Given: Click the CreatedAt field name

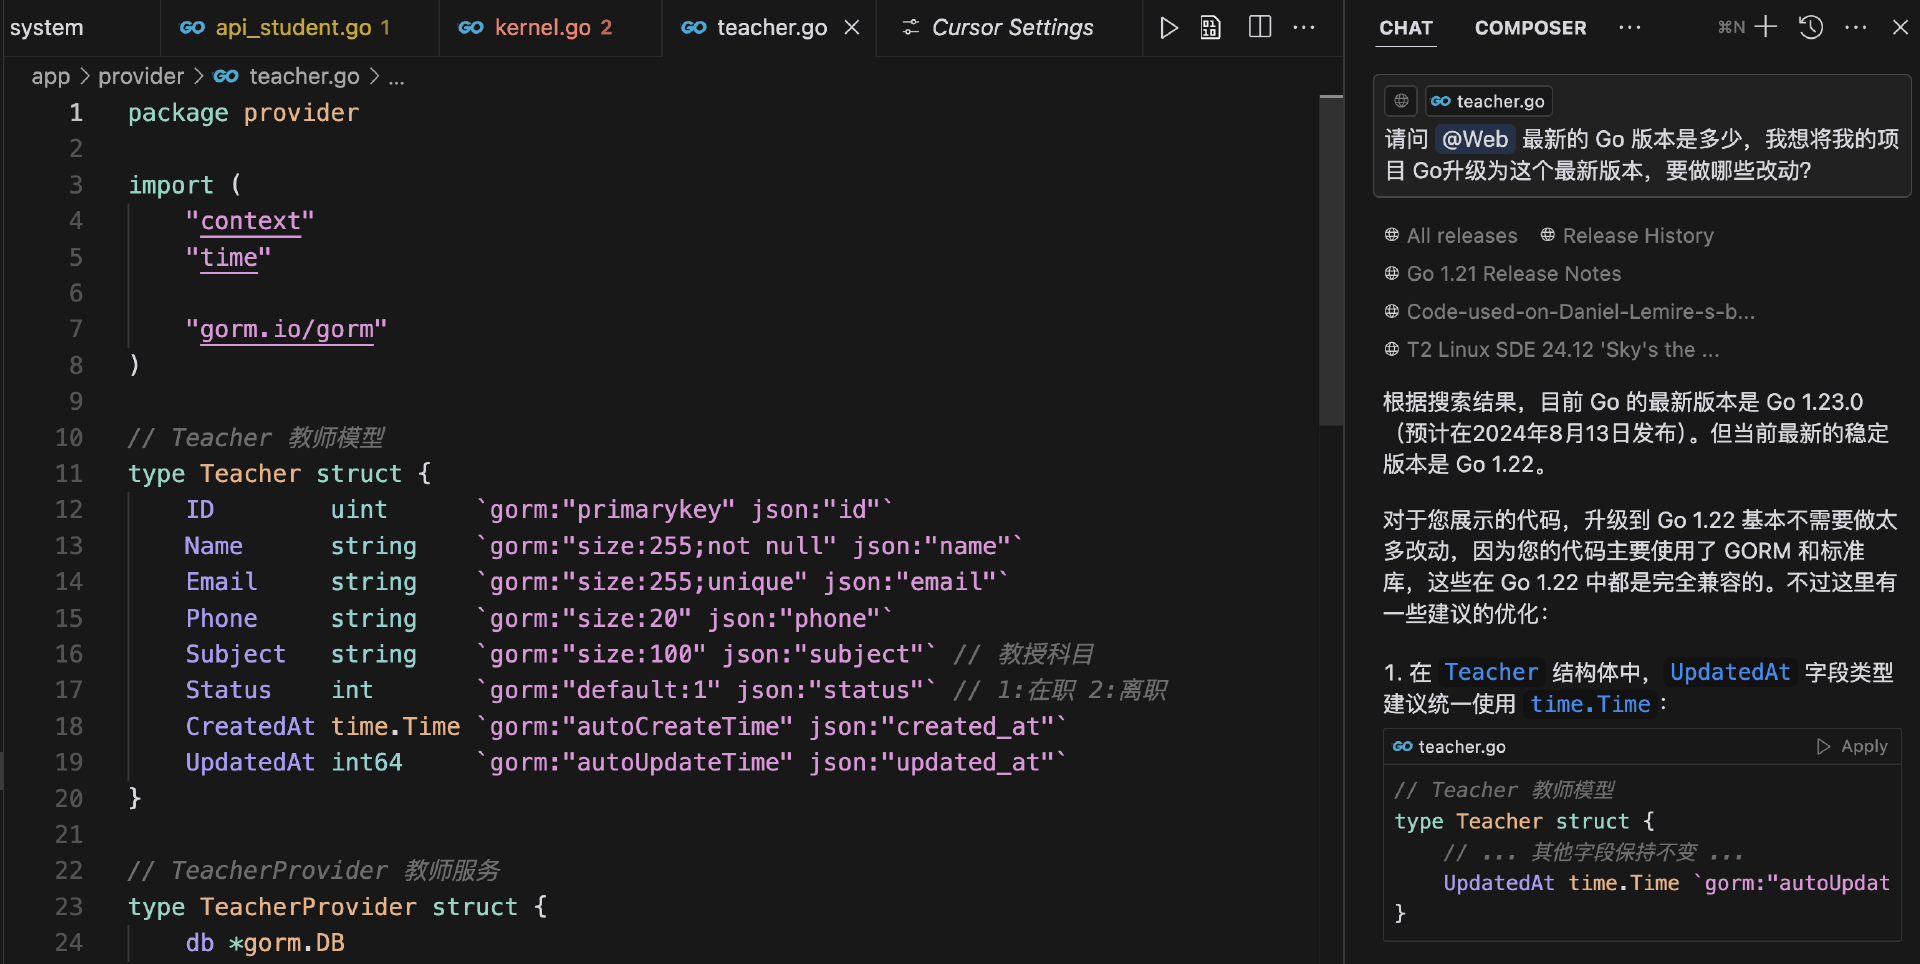Looking at the screenshot, I should [x=250, y=726].
